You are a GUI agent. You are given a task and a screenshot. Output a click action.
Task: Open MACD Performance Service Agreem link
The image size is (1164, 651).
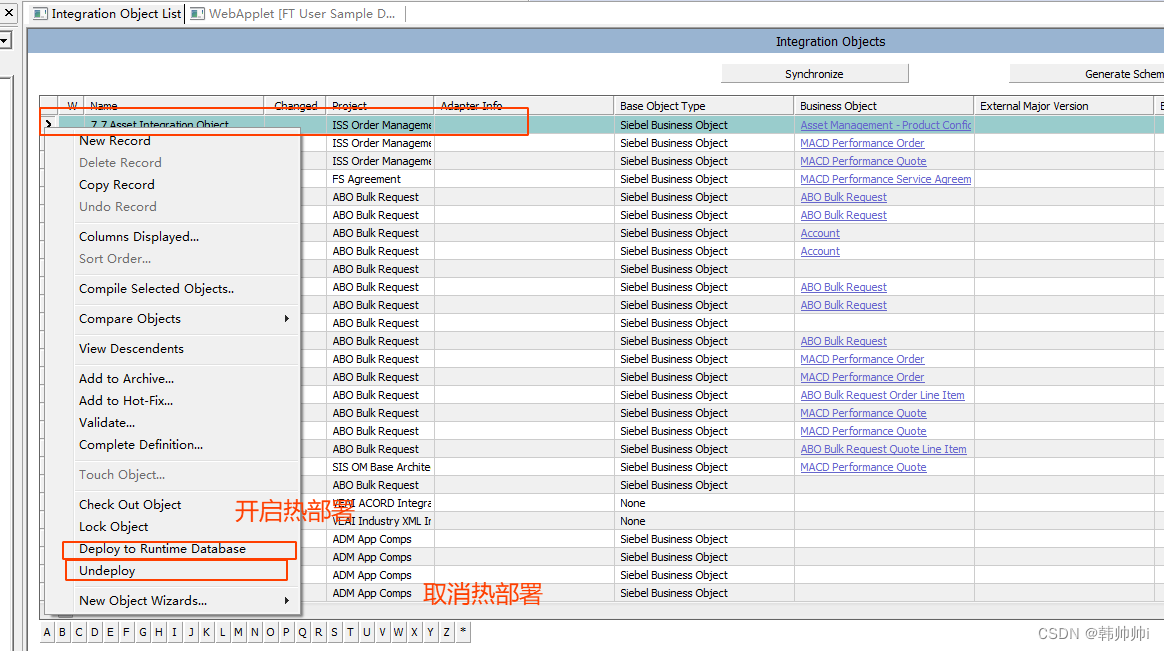click(886, 179)
